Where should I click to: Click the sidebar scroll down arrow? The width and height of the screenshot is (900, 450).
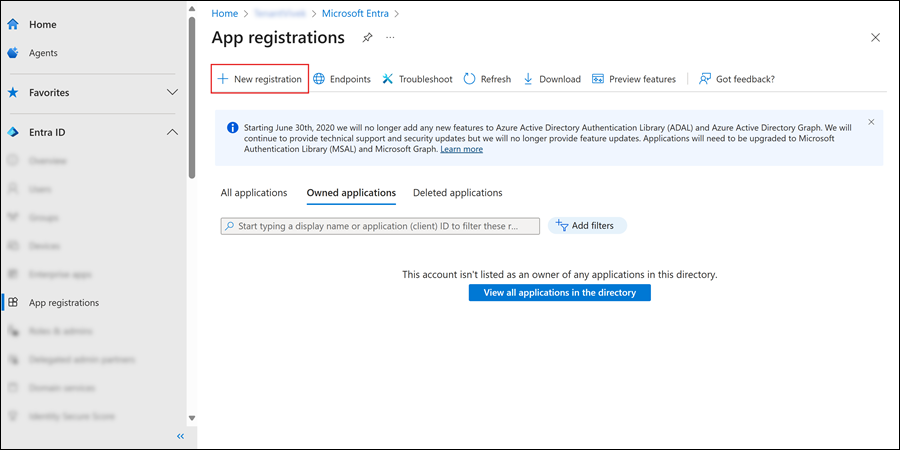coord(192,418)
